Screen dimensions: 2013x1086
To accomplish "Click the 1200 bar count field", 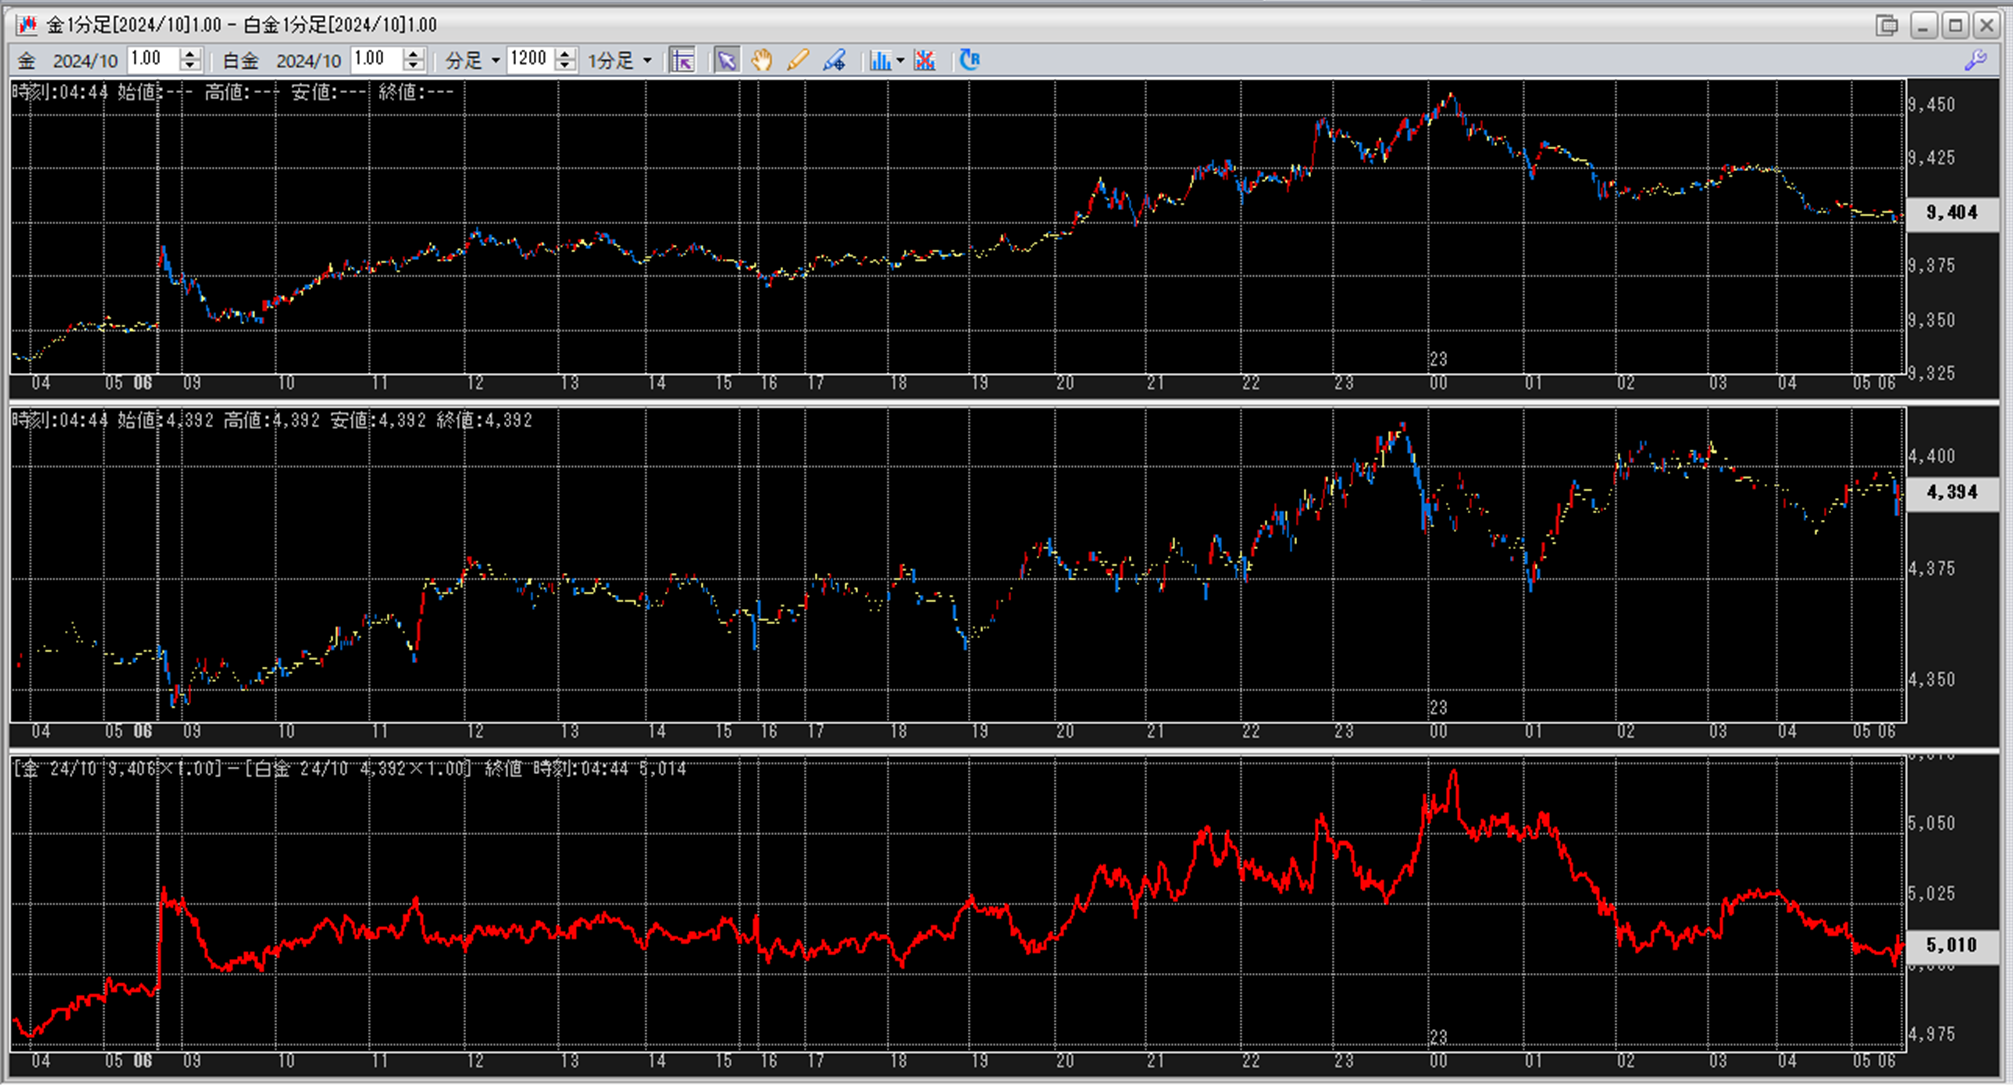I will pyautogui.click(x=529, y=60).
